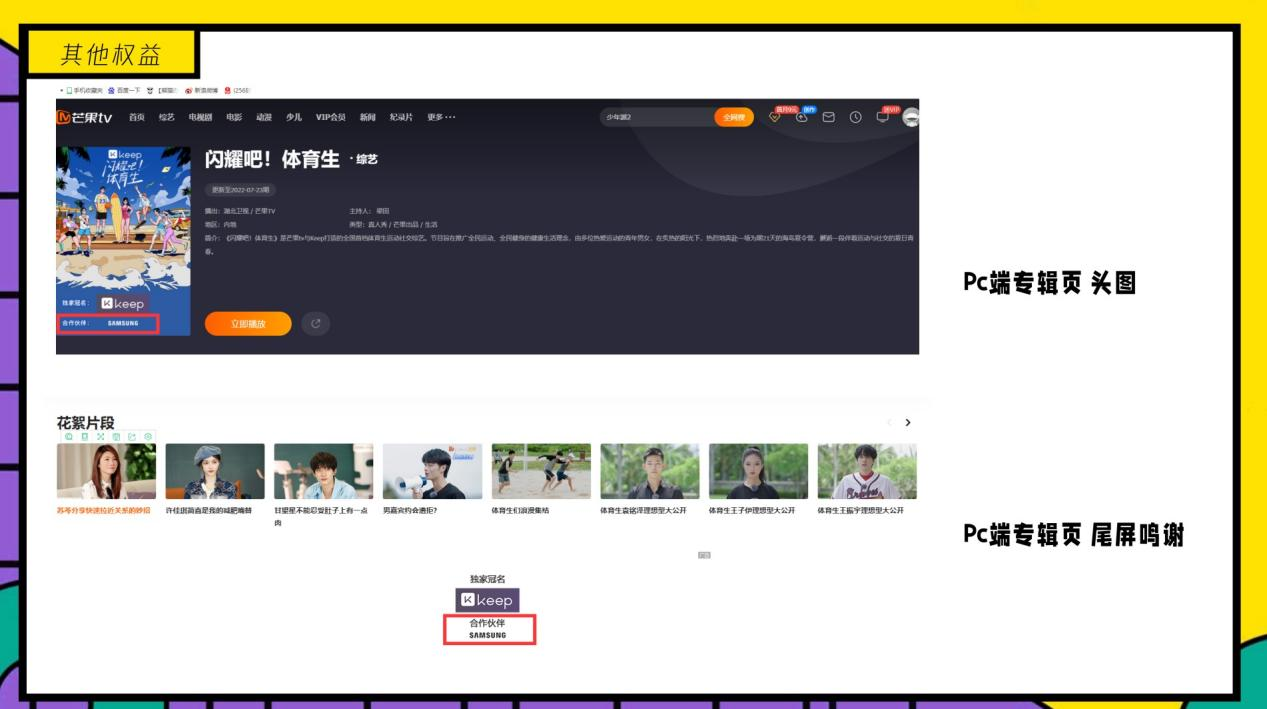Screen dimensions: 1267x709
Task: Open clip title 甘望星不能忍受肚子上有一点肉
Action: pyautogui.click(x=321, y=516)
